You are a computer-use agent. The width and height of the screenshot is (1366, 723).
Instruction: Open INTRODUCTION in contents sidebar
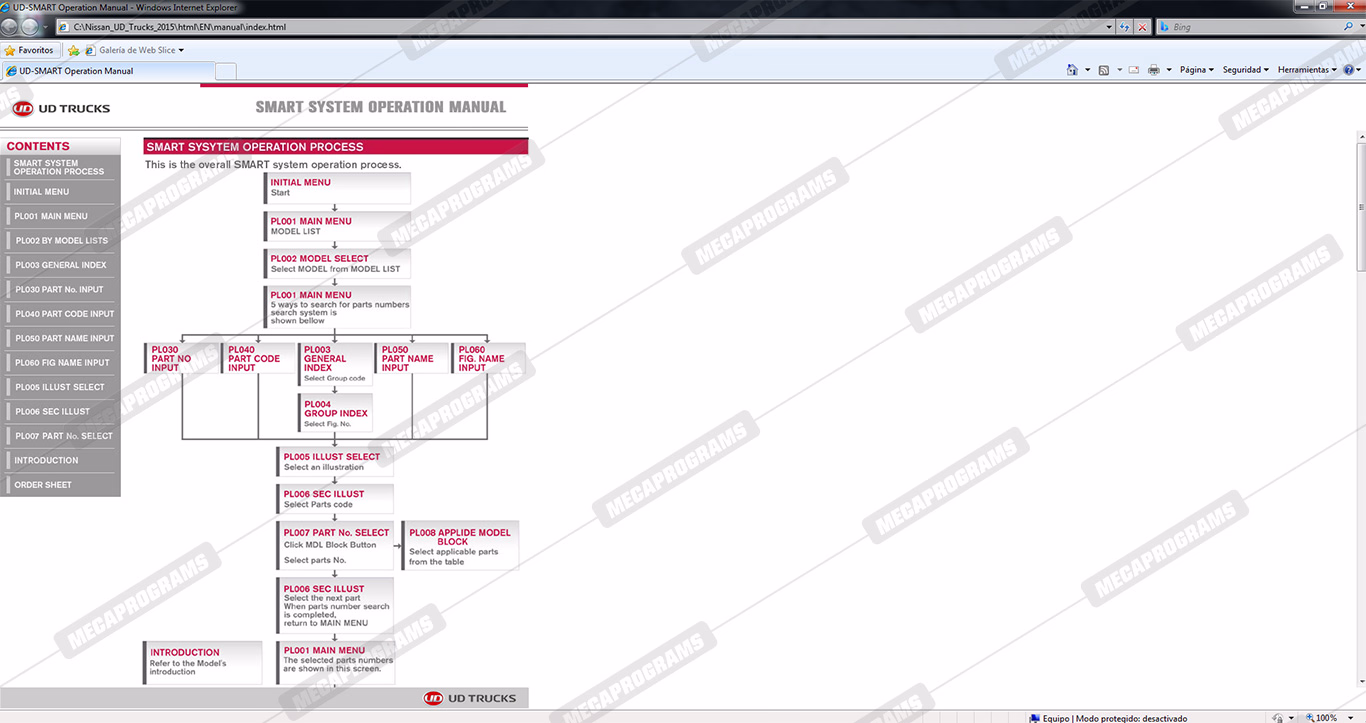tap(60, 460)
